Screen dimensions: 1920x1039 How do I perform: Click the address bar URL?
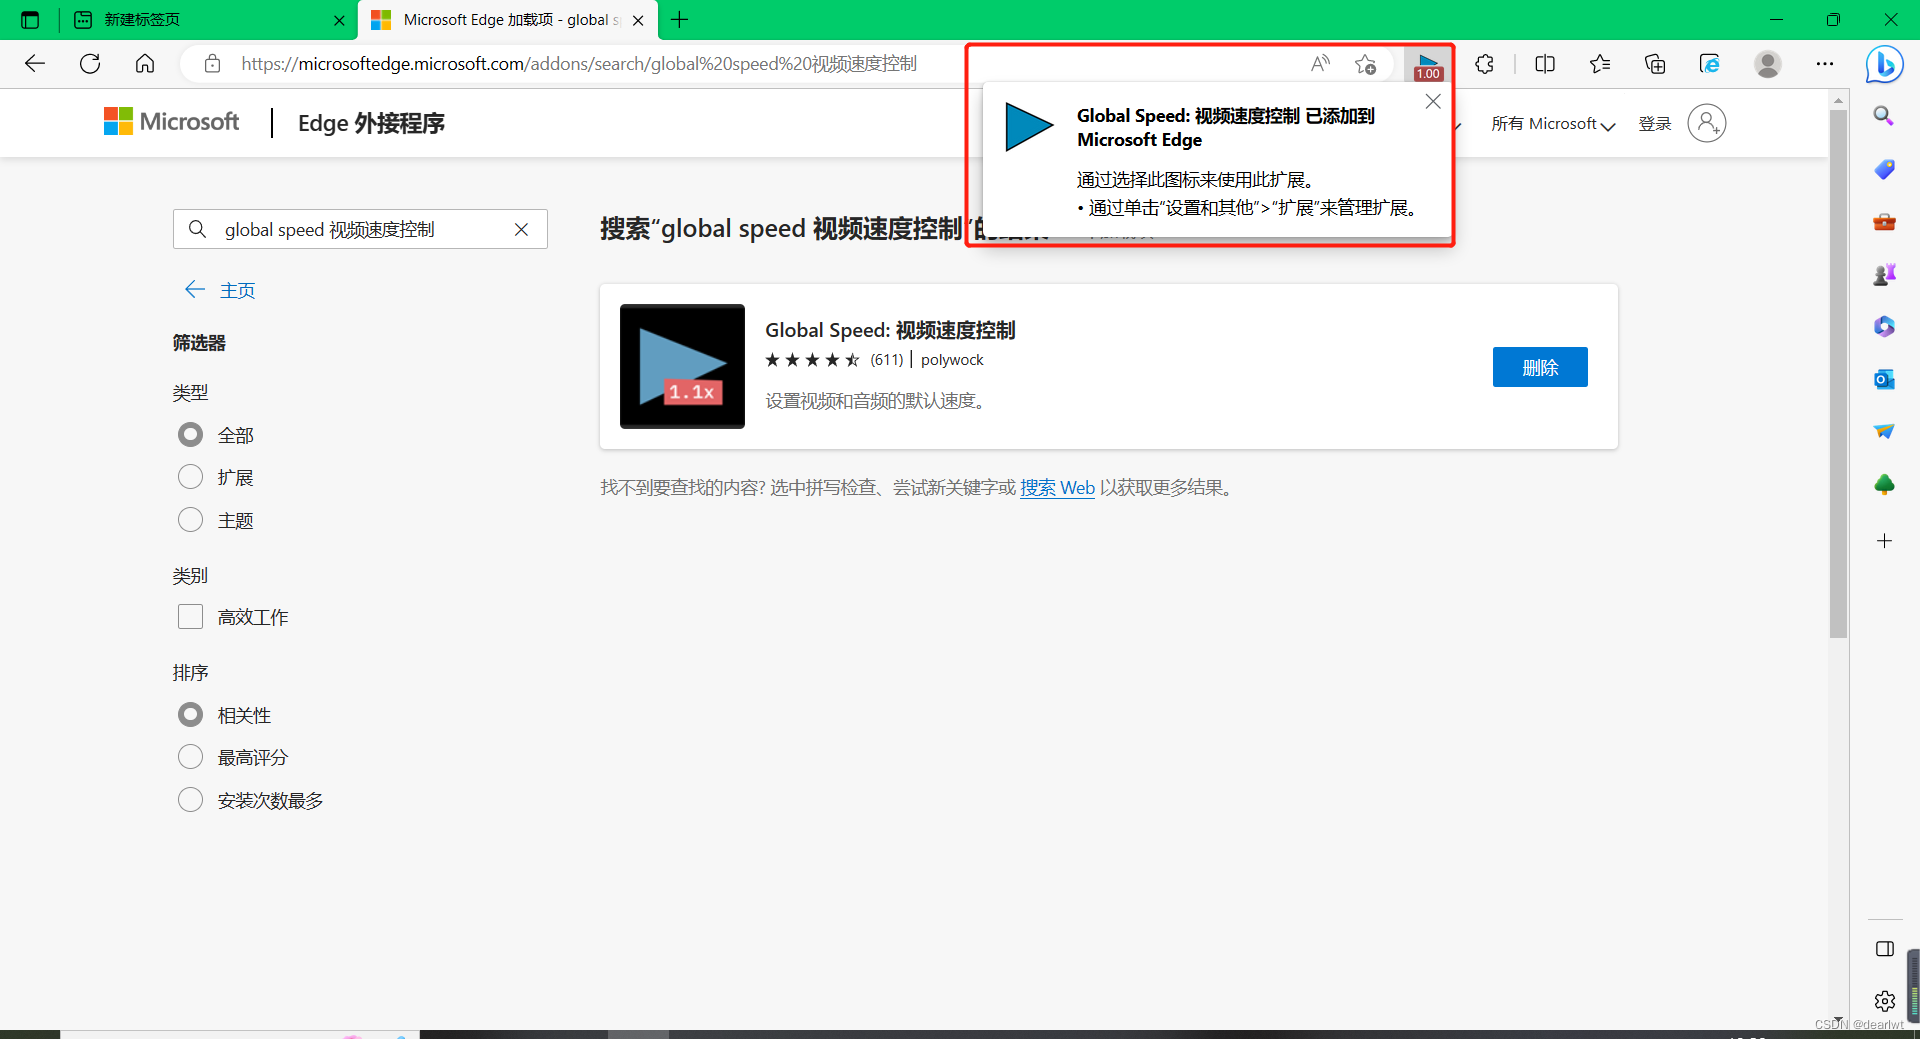coord(579,64)
